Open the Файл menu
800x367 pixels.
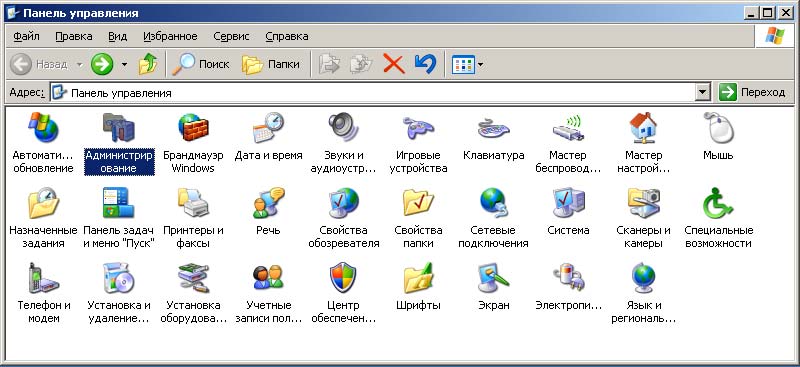pyautogui.click(x=27, y=36)
